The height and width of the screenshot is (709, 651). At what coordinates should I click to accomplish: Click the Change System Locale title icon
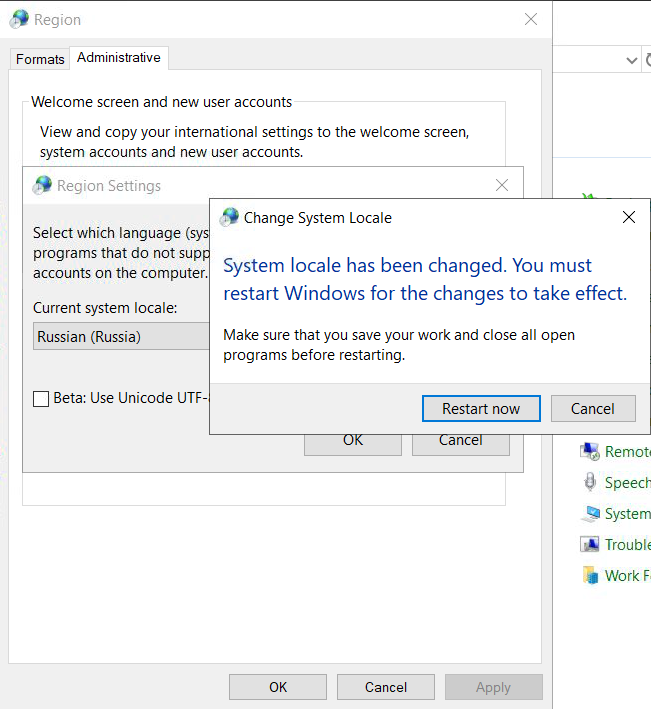pos(229,217)
